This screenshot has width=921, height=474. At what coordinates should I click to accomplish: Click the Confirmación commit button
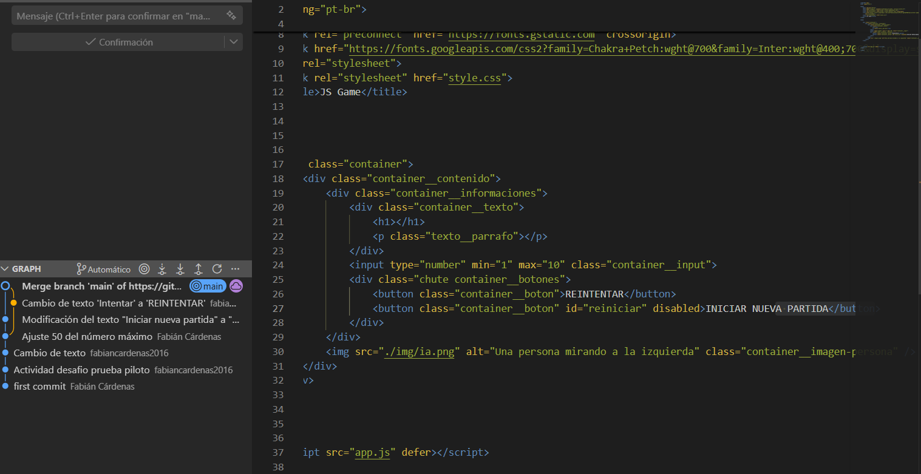[118, 42]
